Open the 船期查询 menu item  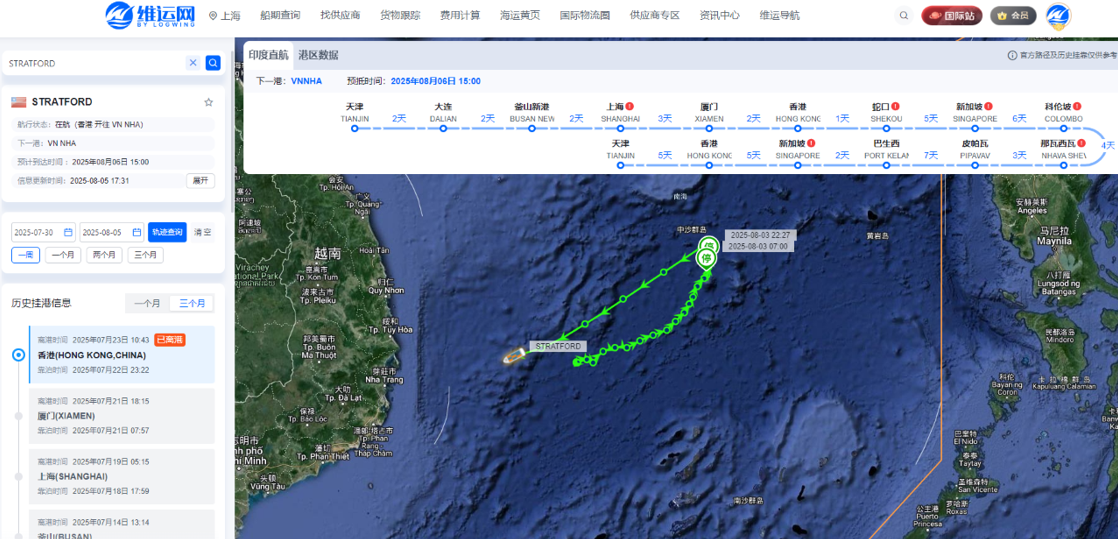click(x=280, y=15)
